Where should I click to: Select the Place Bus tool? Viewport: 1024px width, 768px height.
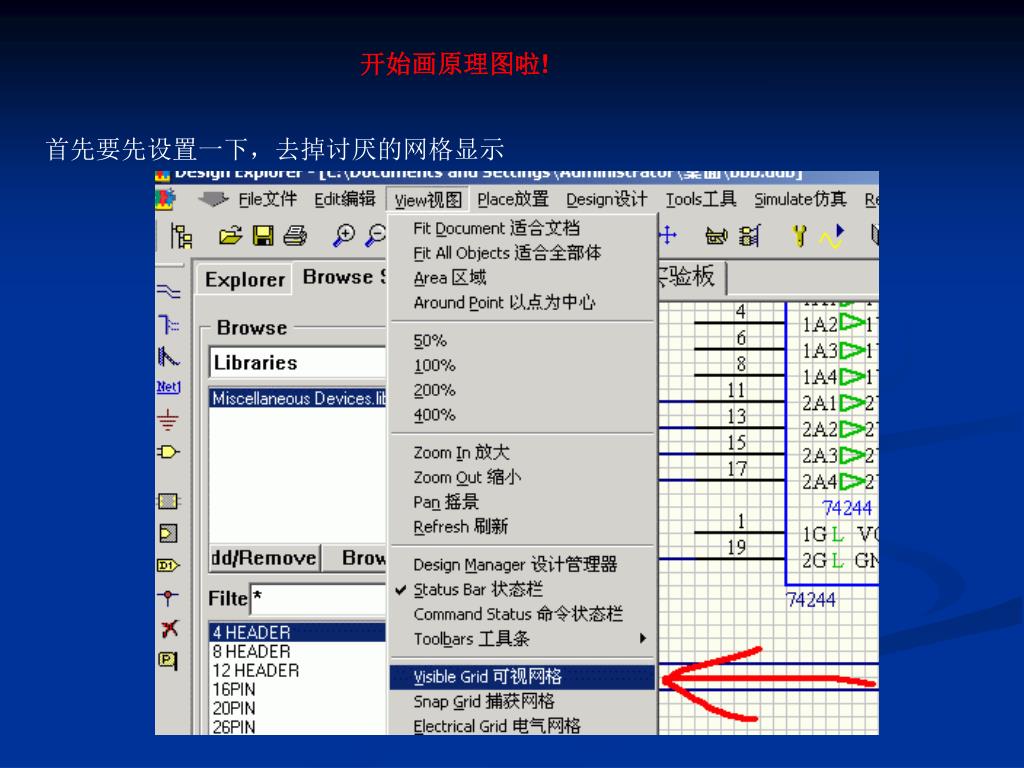point(168,324)
